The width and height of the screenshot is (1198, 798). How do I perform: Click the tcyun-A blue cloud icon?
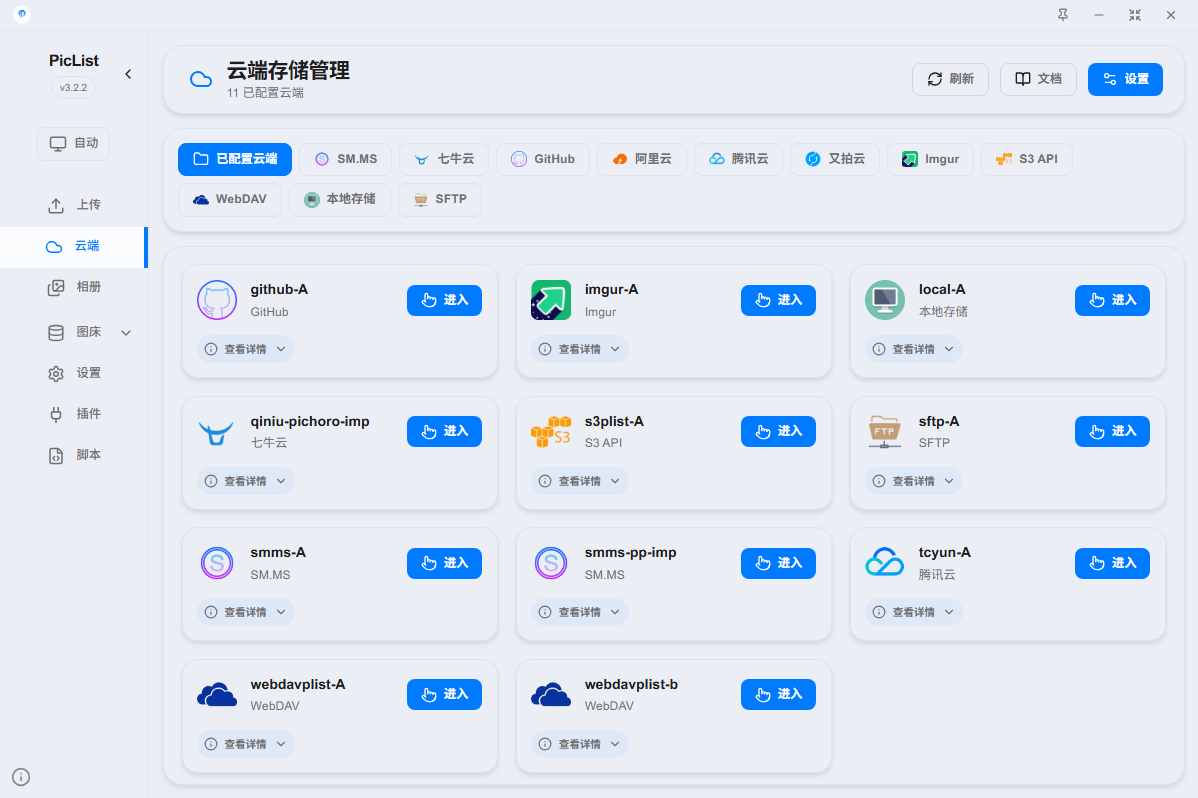pos(885,563)
